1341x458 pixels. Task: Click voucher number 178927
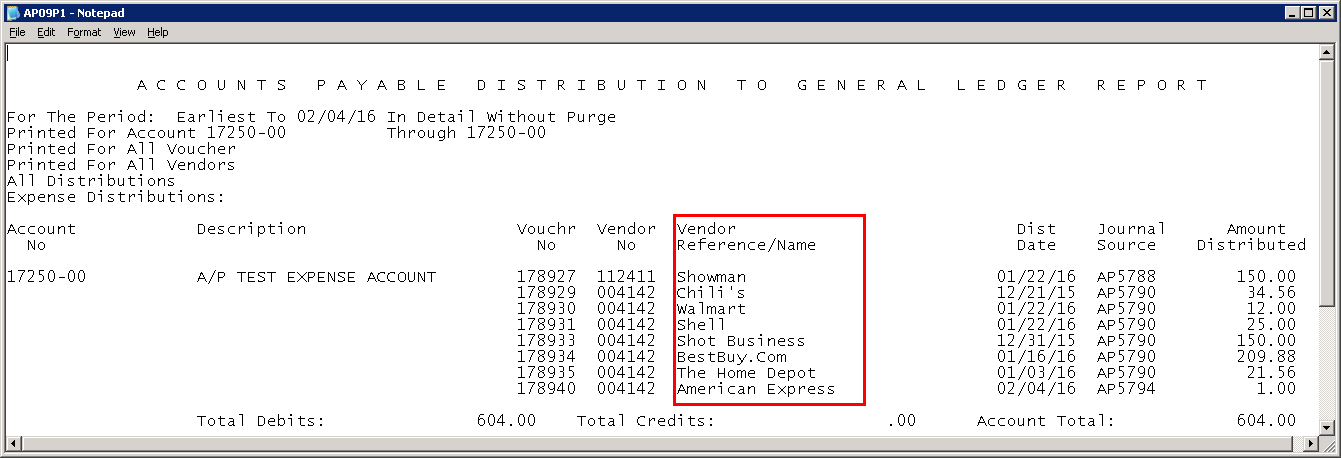pos(546,277)
